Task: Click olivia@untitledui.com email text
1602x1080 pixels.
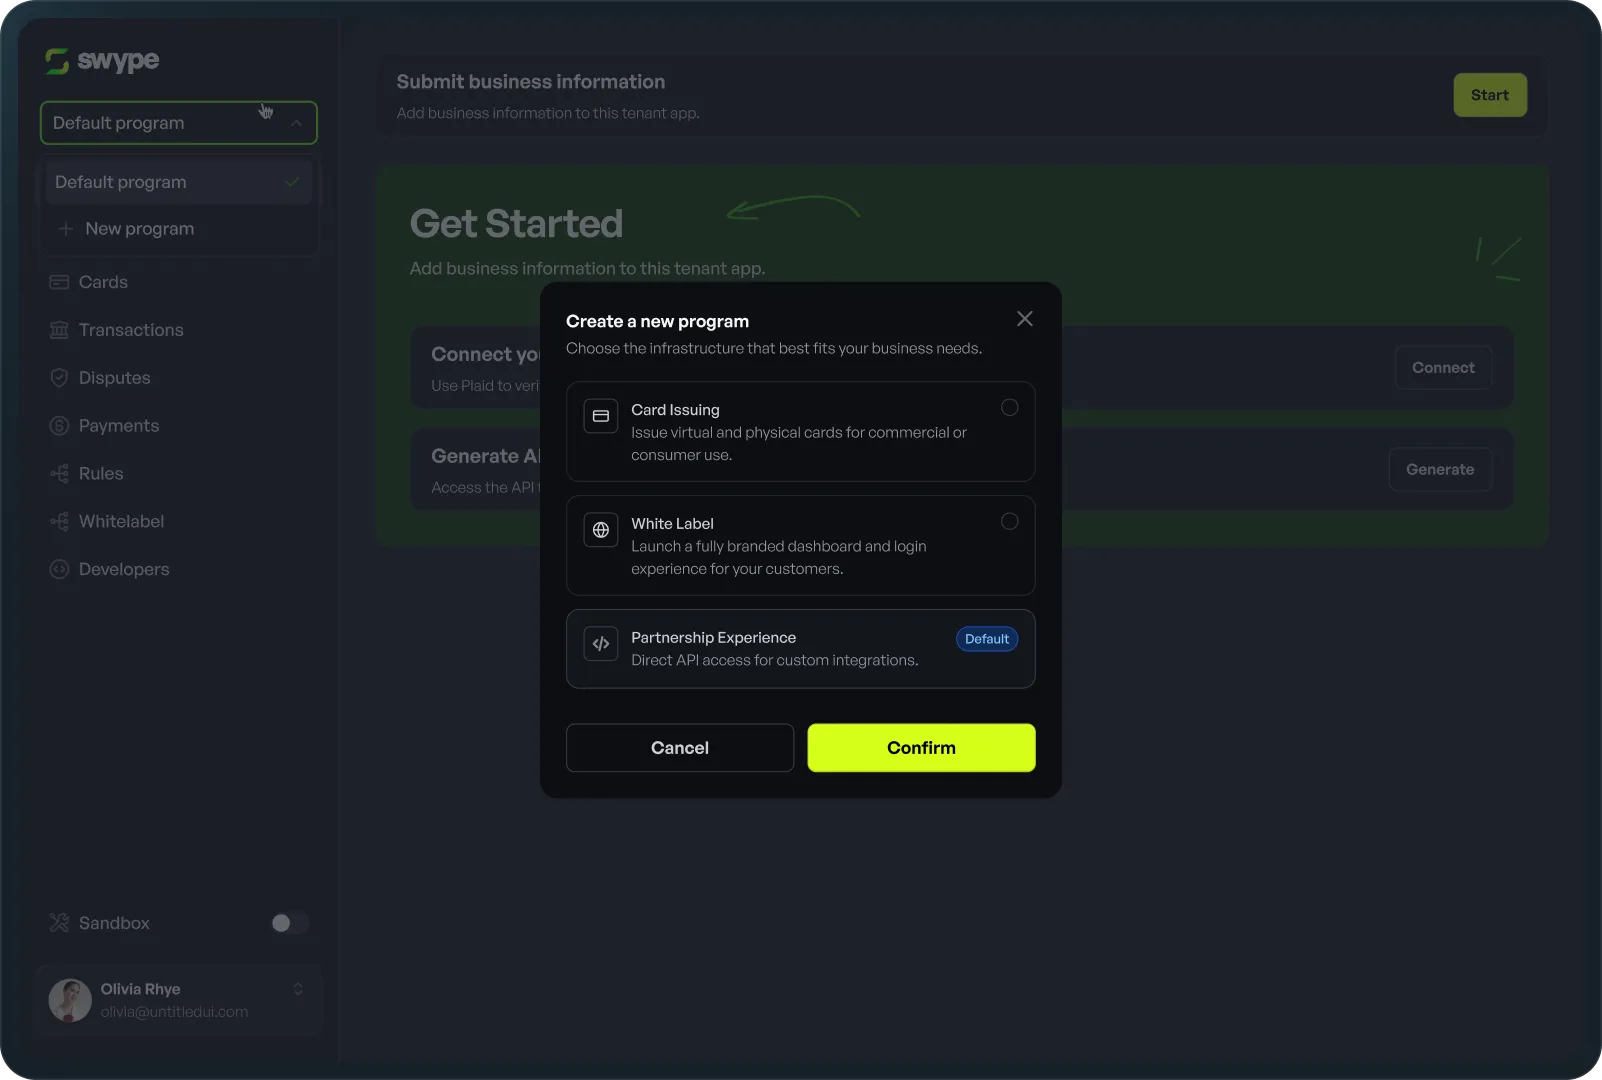Action: tap(174, 1012)
